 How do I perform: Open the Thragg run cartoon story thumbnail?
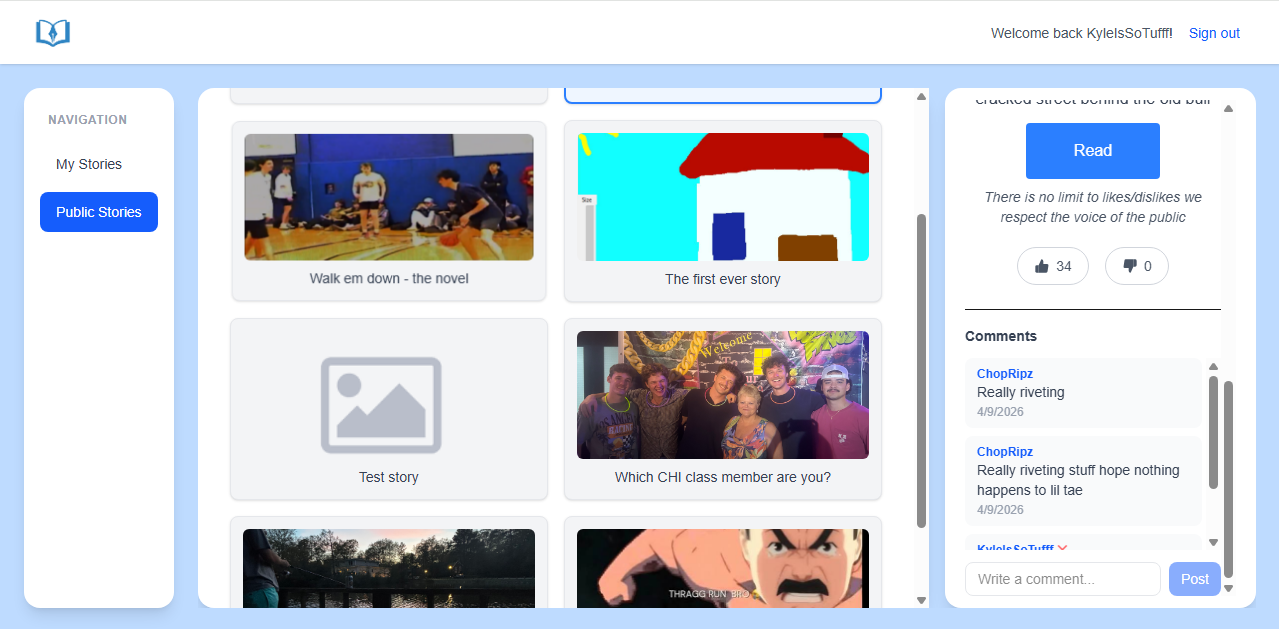723,568
